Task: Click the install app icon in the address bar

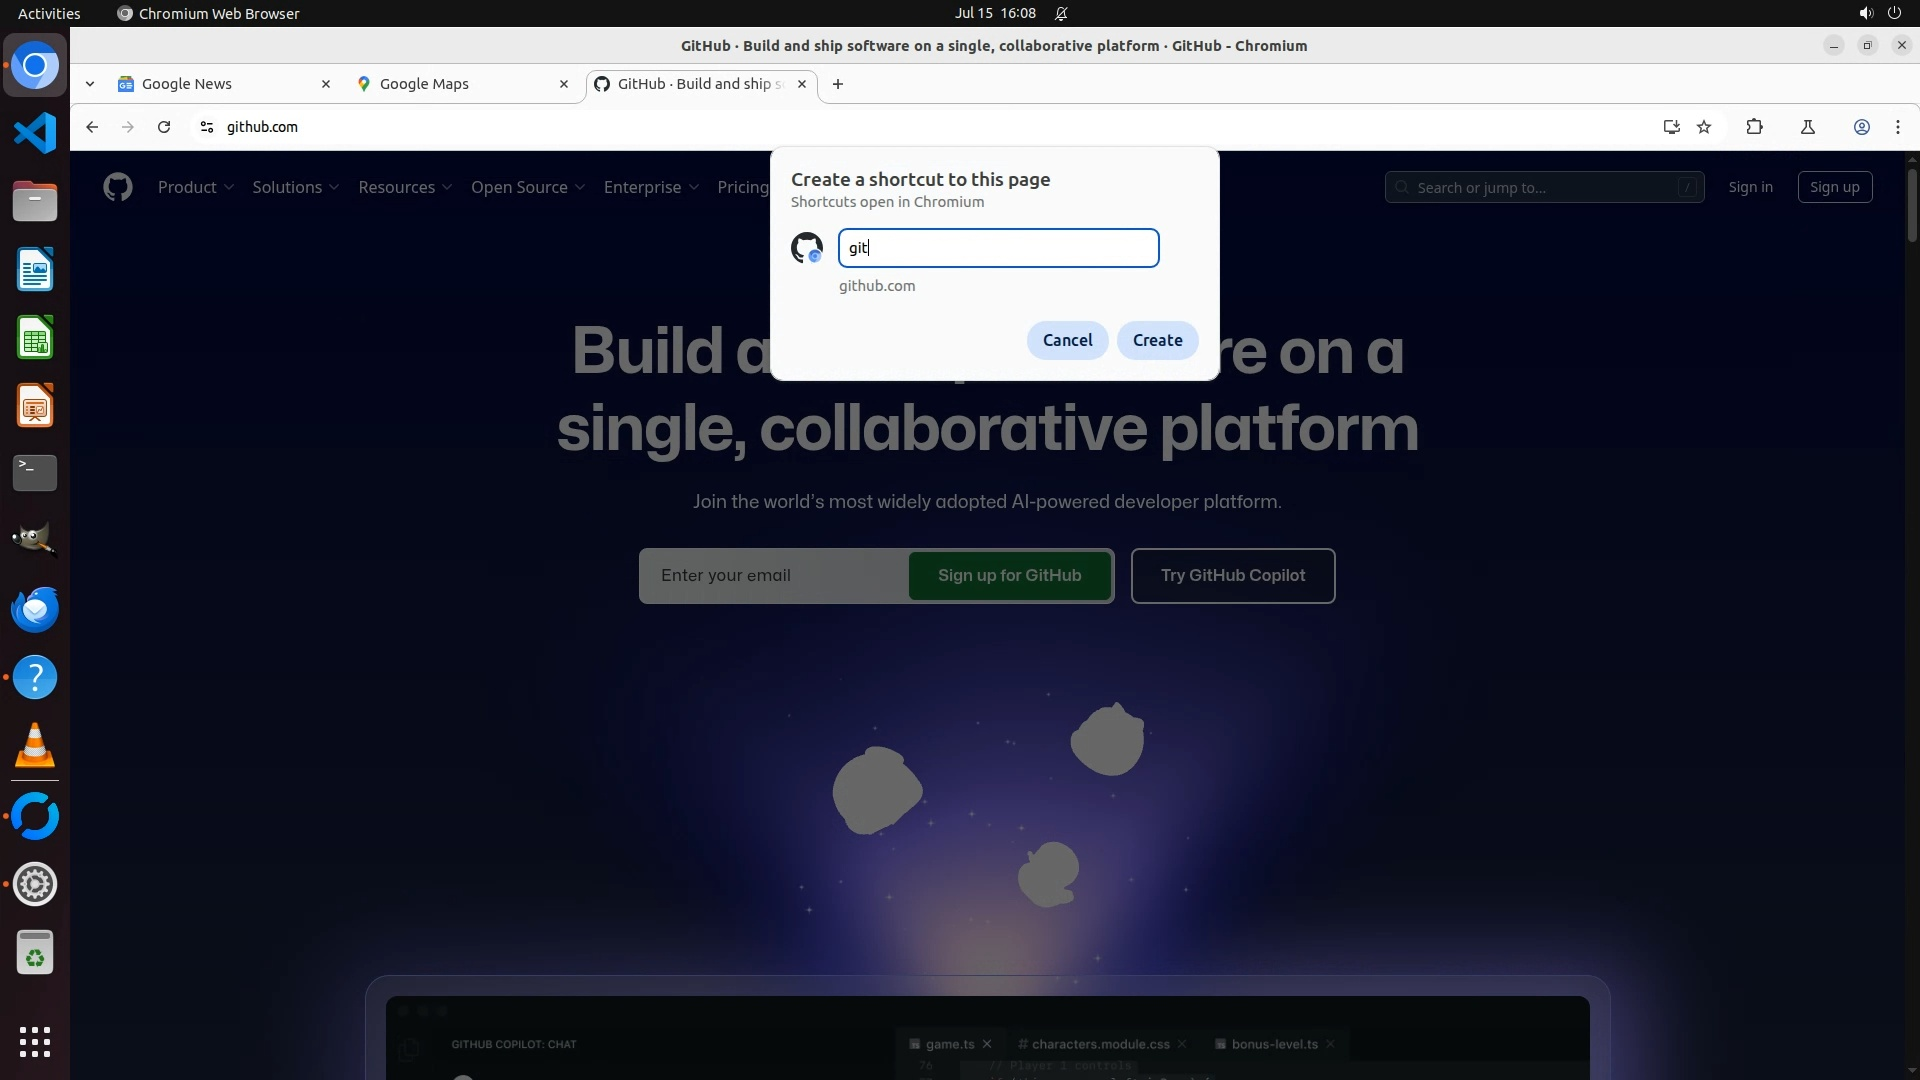Action: (1671, 127)
